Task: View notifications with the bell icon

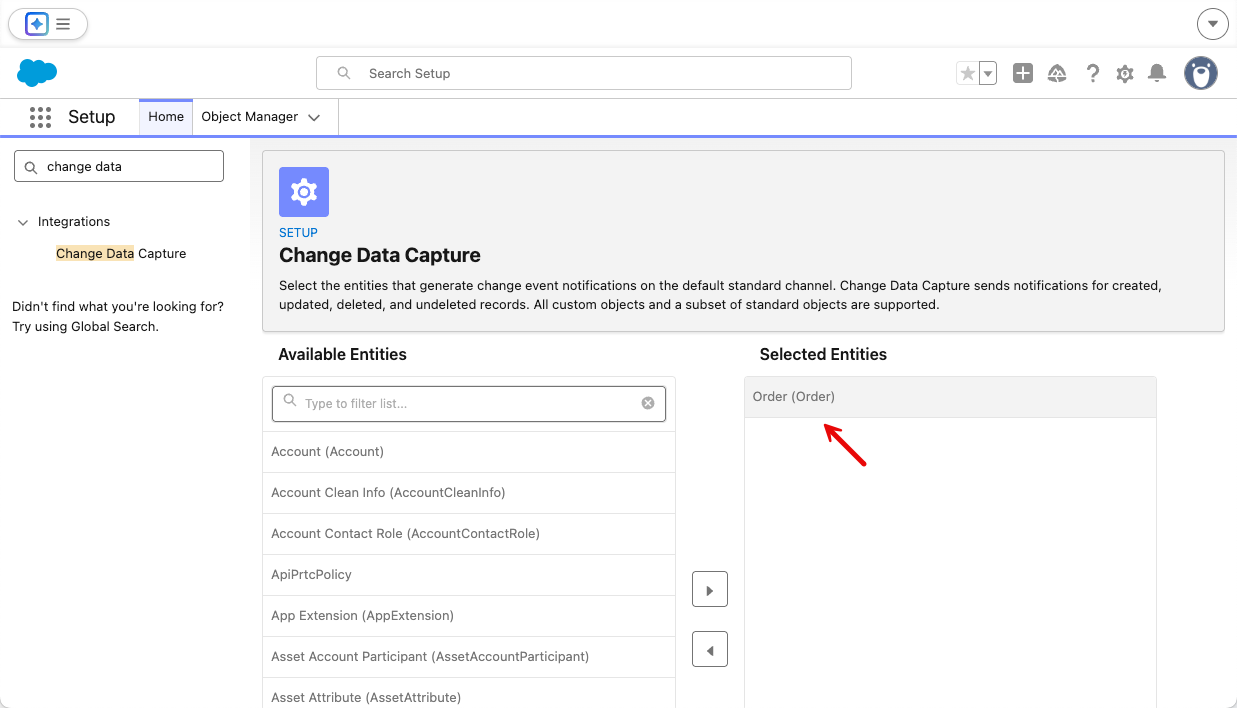Action: pos(1157,72)
